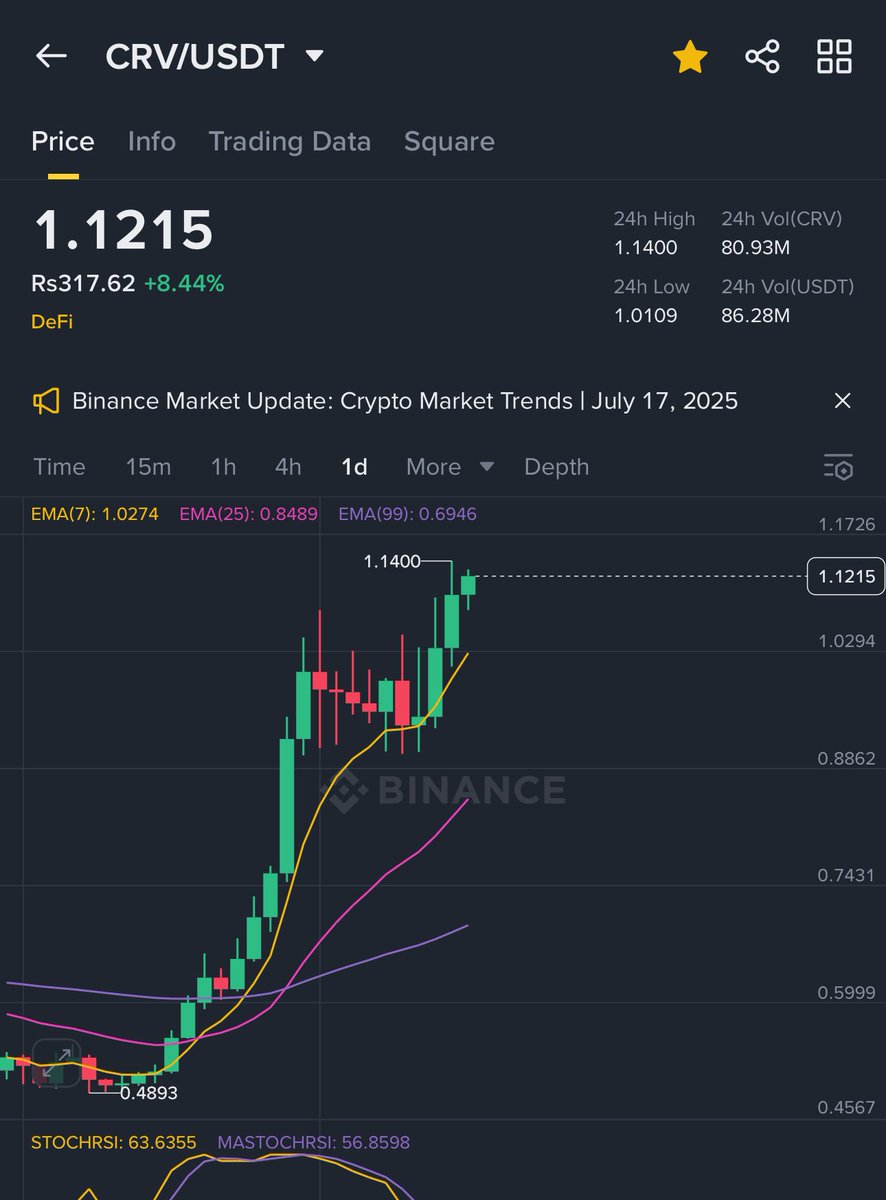Viewport: 886px width, 1200px height.
Task: Tap the MASTOCHRSI: 56.8598 label
Action: tap(313, 1142)
